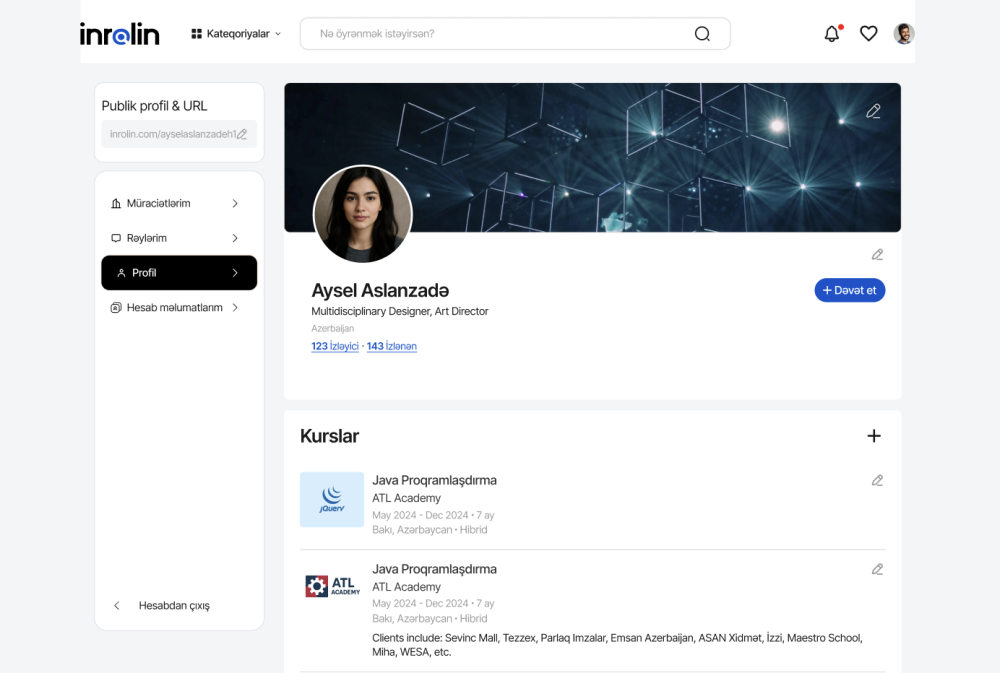The image size is (1000, 673).
Task: Open the notifications bell icon
Action: coord(831,34)
